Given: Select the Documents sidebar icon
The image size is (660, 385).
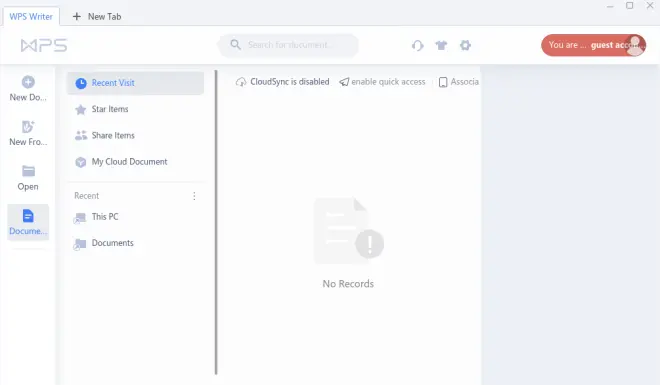Looking at the screenshot, I should 28,216.
